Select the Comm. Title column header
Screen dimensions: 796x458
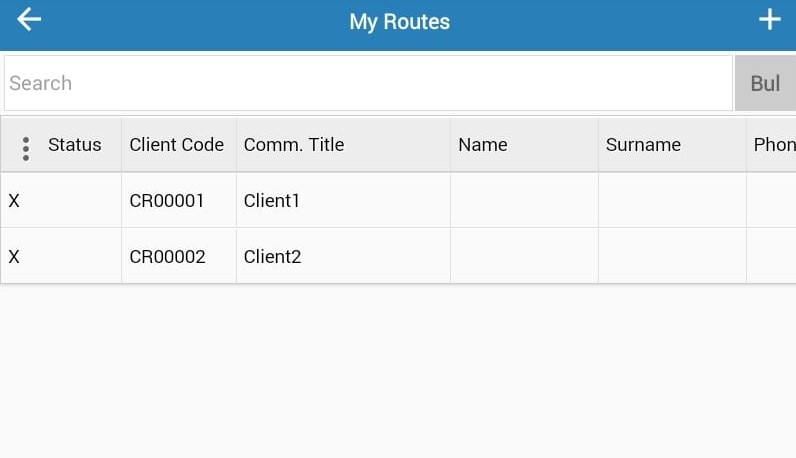[x=294, y=145]
